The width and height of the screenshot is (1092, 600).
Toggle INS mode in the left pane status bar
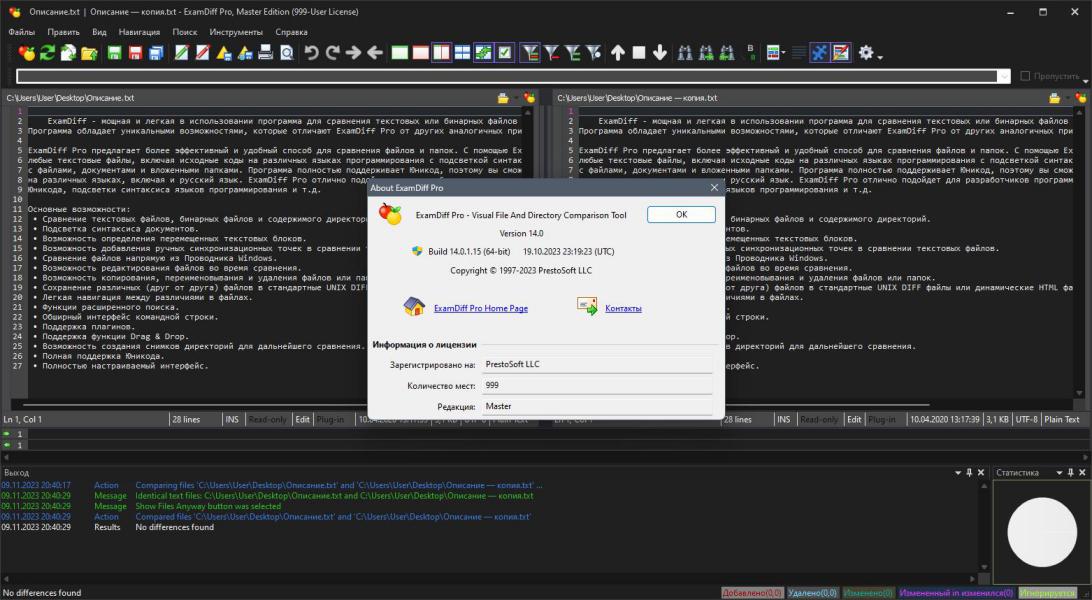232,420
